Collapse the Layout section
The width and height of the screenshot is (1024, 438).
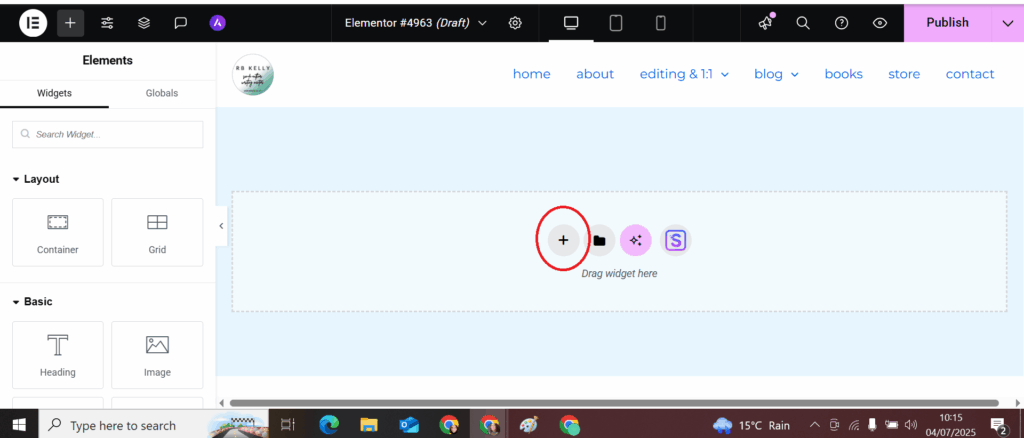(36, 179)
